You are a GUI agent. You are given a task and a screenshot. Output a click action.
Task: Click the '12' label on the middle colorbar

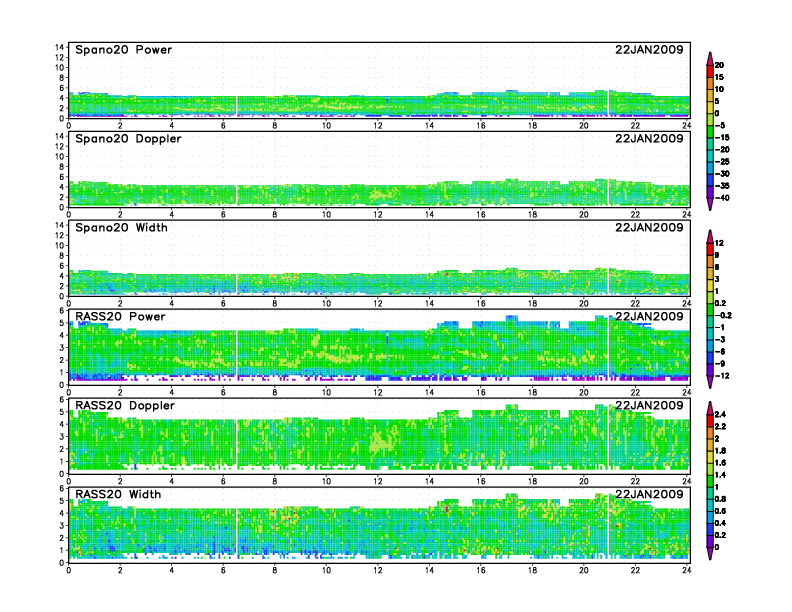pyautogui.click(x=719, y=243)
